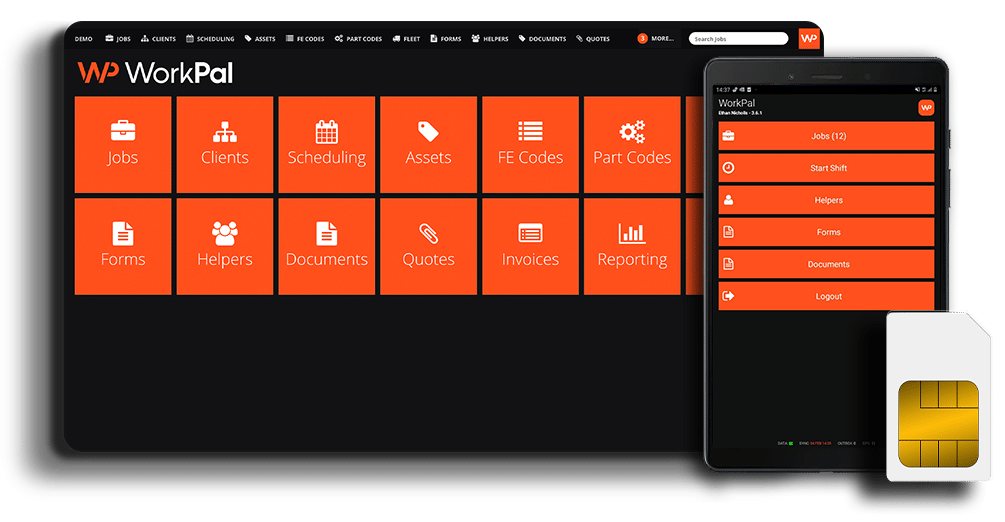Image resolution: width=1005 pixels, height=522 pixels.
Task: Click the Clients hierarchy tile icon
Action: (225, 131)
